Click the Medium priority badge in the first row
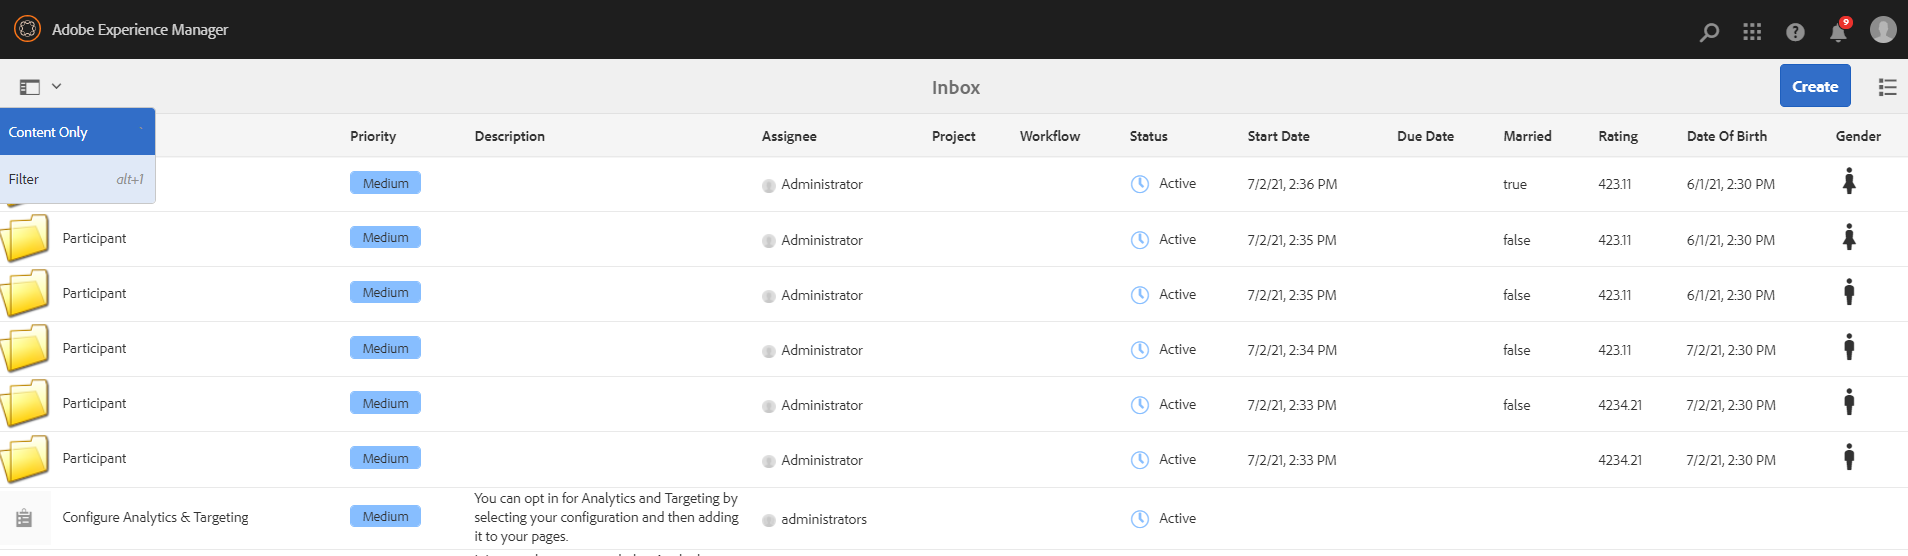Screen dimensions: 1908x556 point(385,183)
